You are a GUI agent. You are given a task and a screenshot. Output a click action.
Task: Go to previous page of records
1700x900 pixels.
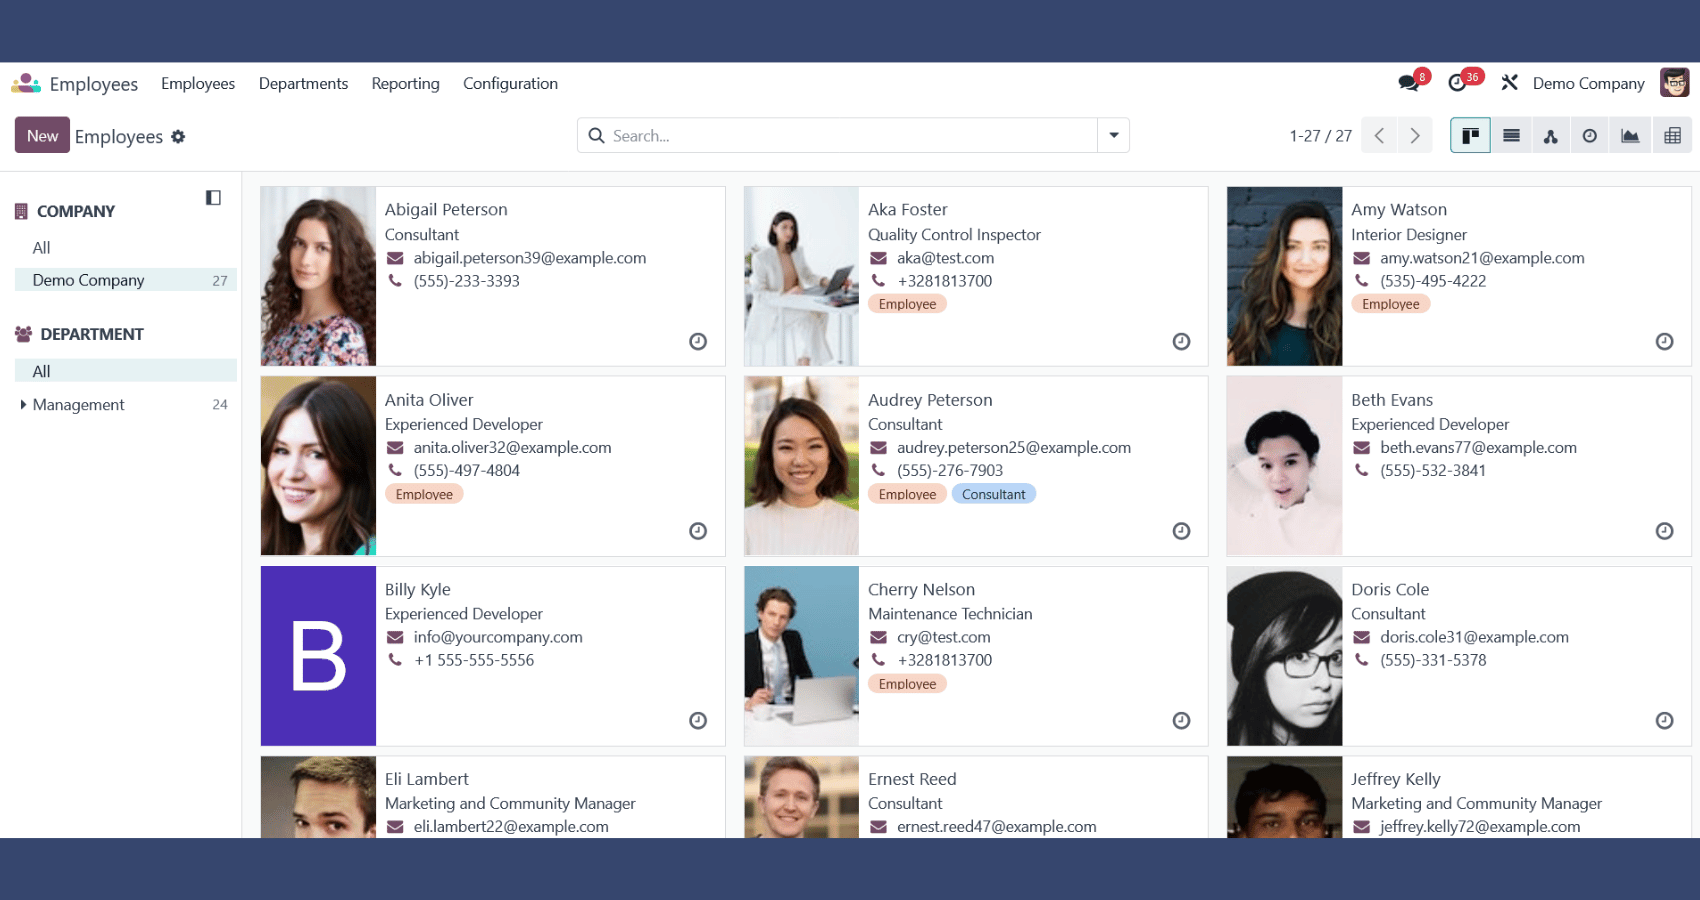tap(1379, 136)
